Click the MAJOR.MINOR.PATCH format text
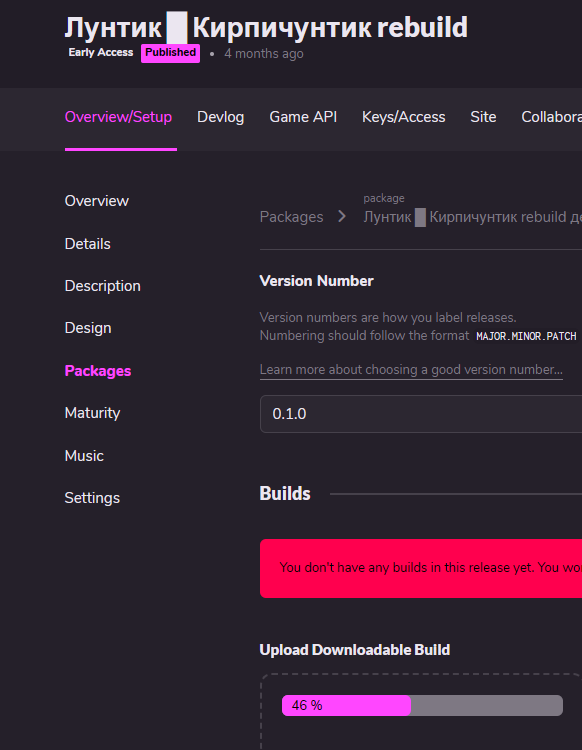 526,336
